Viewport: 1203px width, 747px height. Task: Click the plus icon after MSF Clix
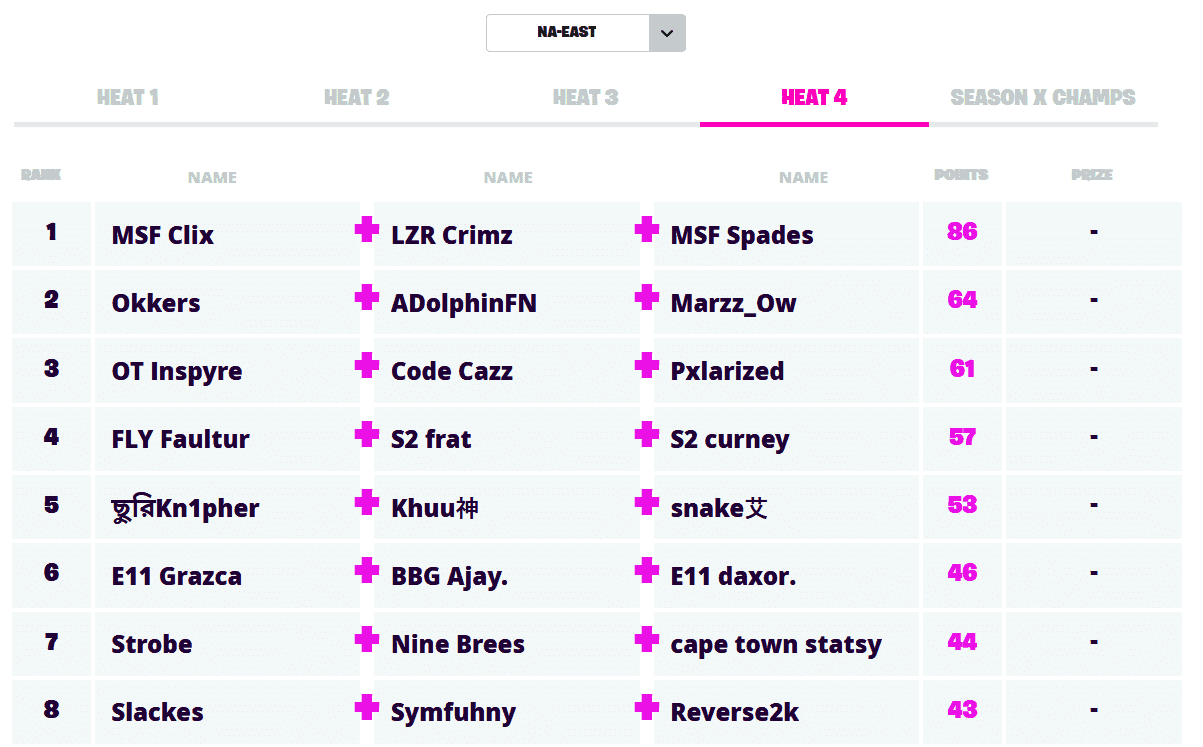click(x=367, y=230)
